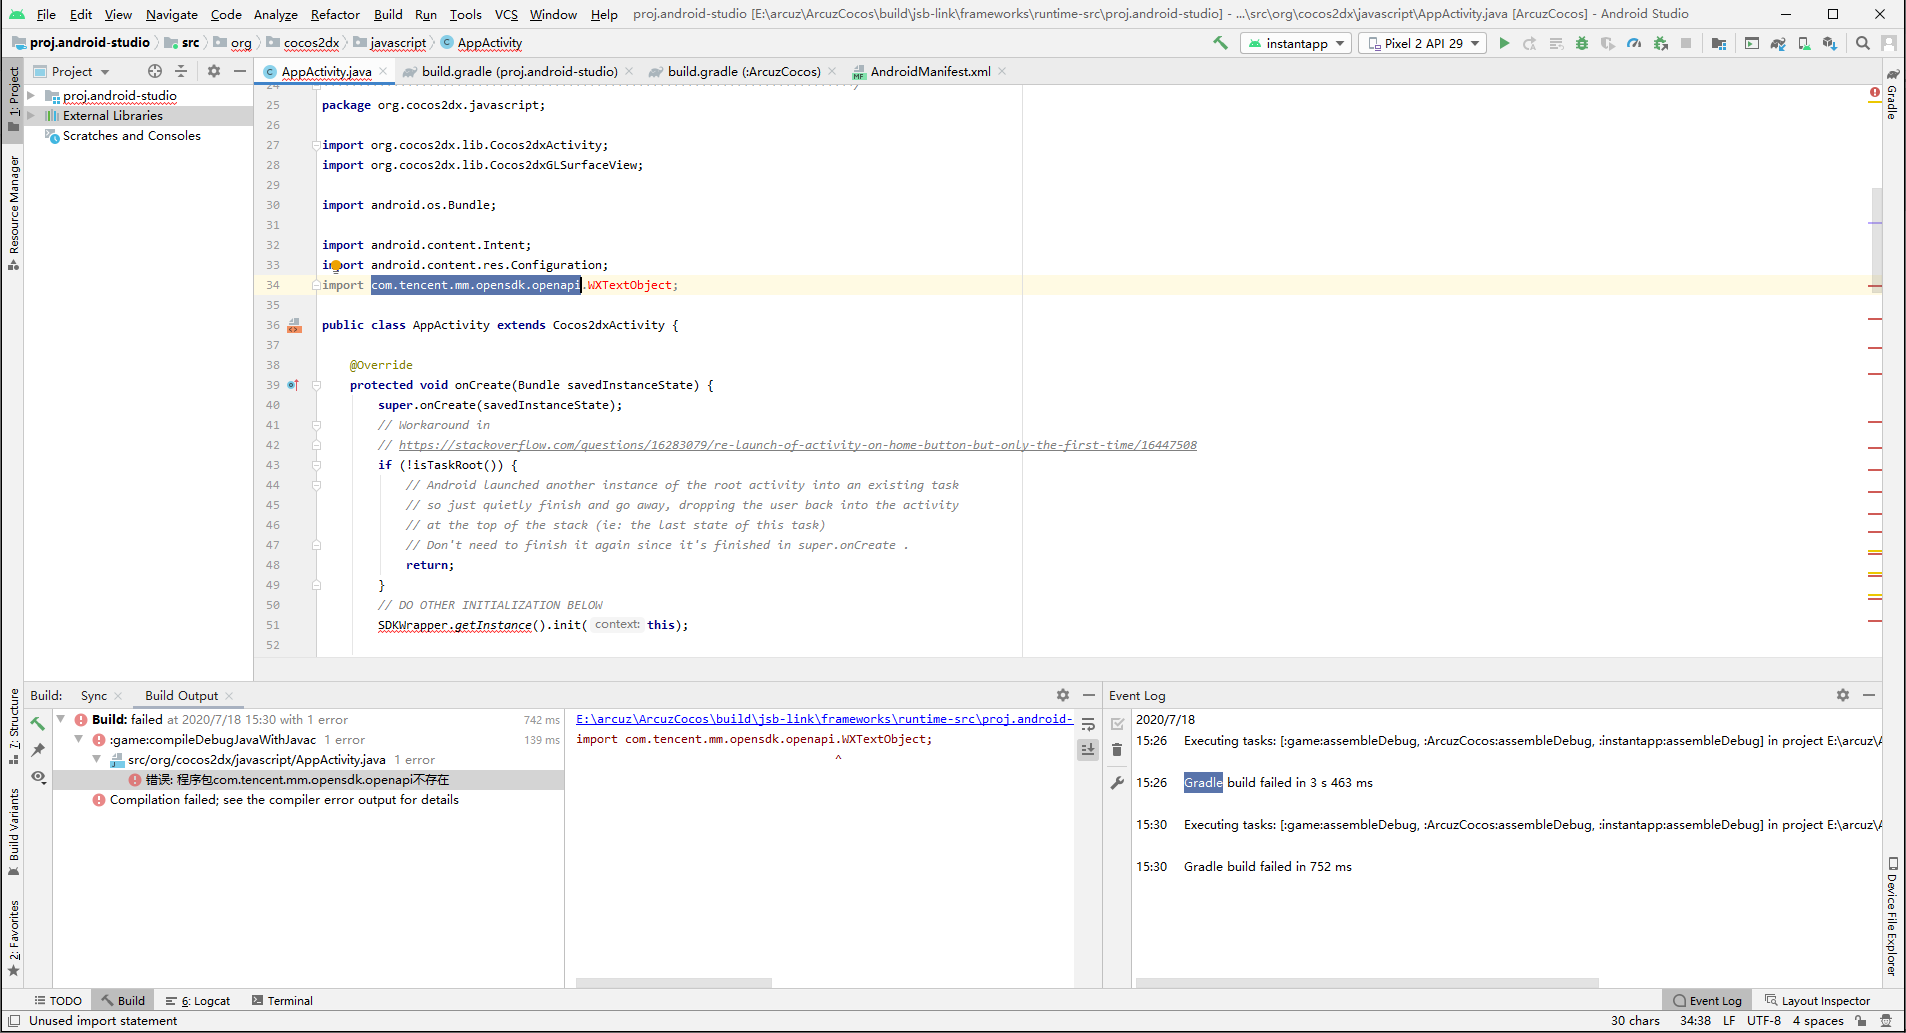Expand the External Libraries node
Viewport: 1906px width, 1033px height.
[x=31, y=116]
